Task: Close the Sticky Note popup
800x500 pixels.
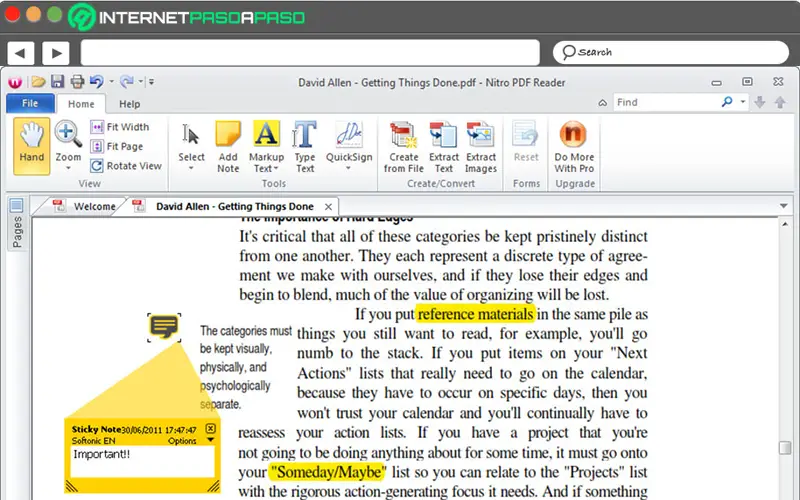Action: 211,428
